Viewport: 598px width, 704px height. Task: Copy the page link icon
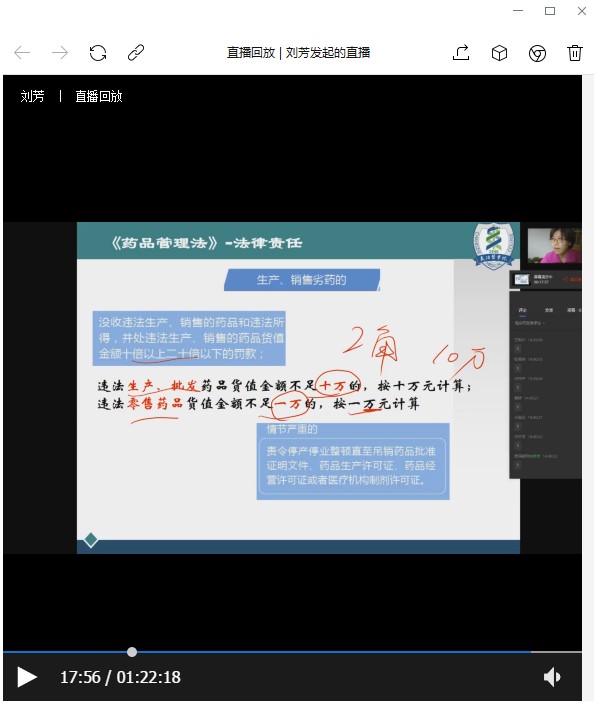coord(136,53)
